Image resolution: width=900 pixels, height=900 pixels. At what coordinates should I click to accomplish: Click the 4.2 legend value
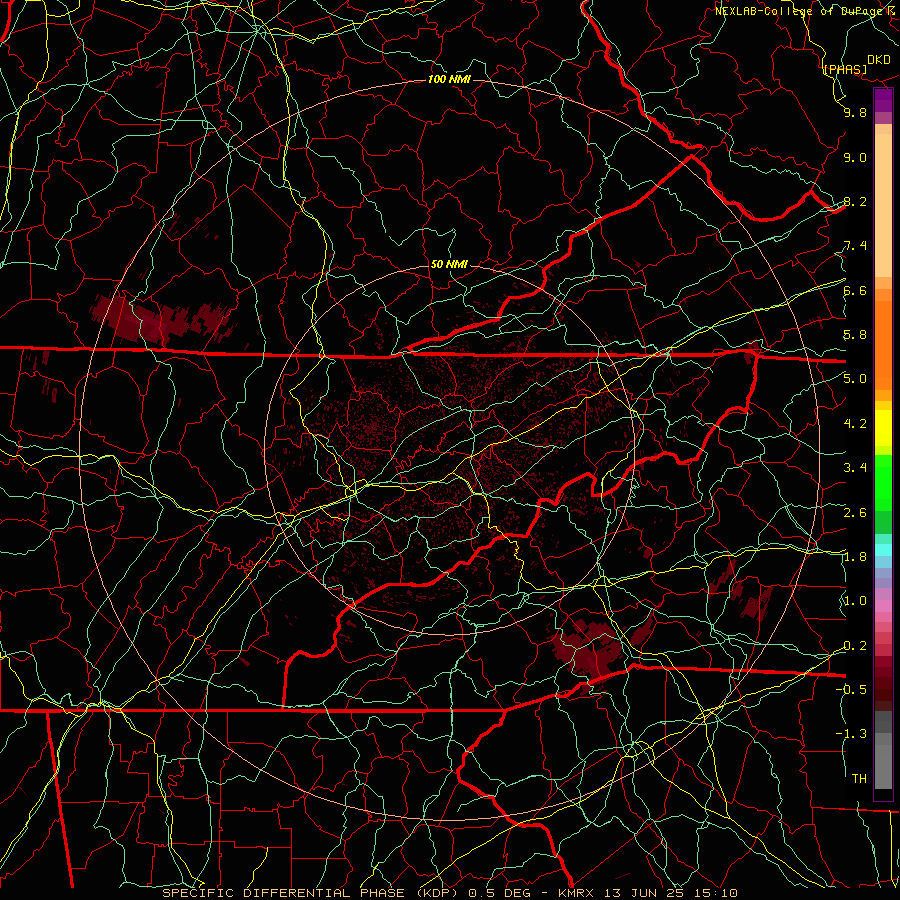coord(855,424)
